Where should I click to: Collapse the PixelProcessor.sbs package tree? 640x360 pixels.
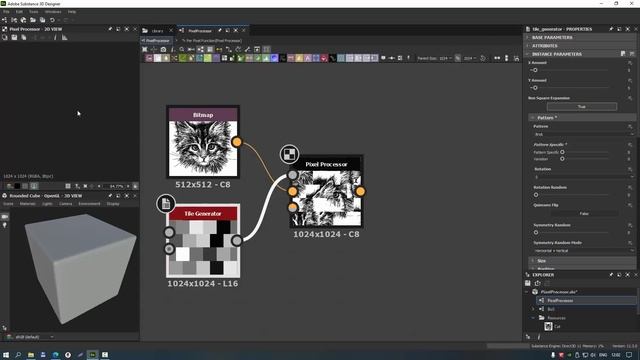pos(527,292)
